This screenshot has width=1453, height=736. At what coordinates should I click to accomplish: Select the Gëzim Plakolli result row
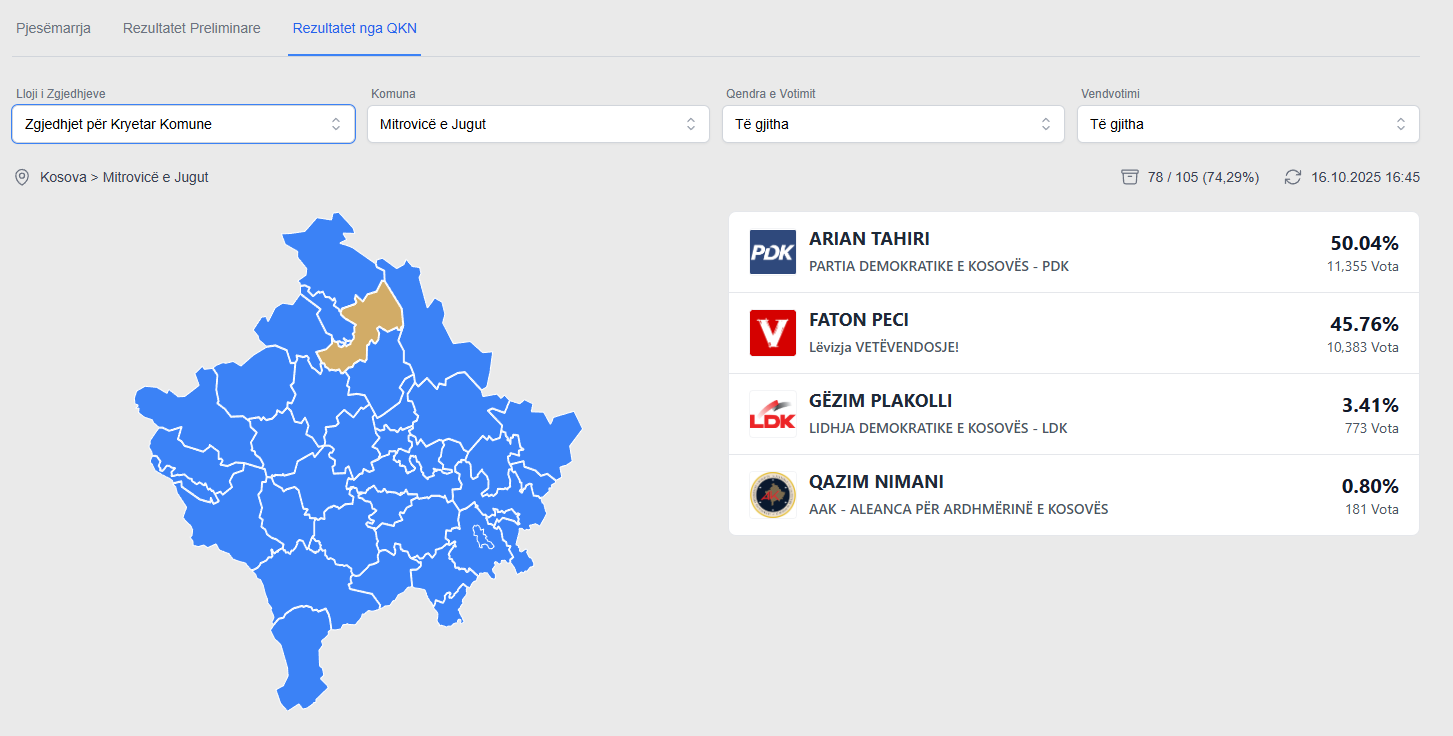point(1073,414)
